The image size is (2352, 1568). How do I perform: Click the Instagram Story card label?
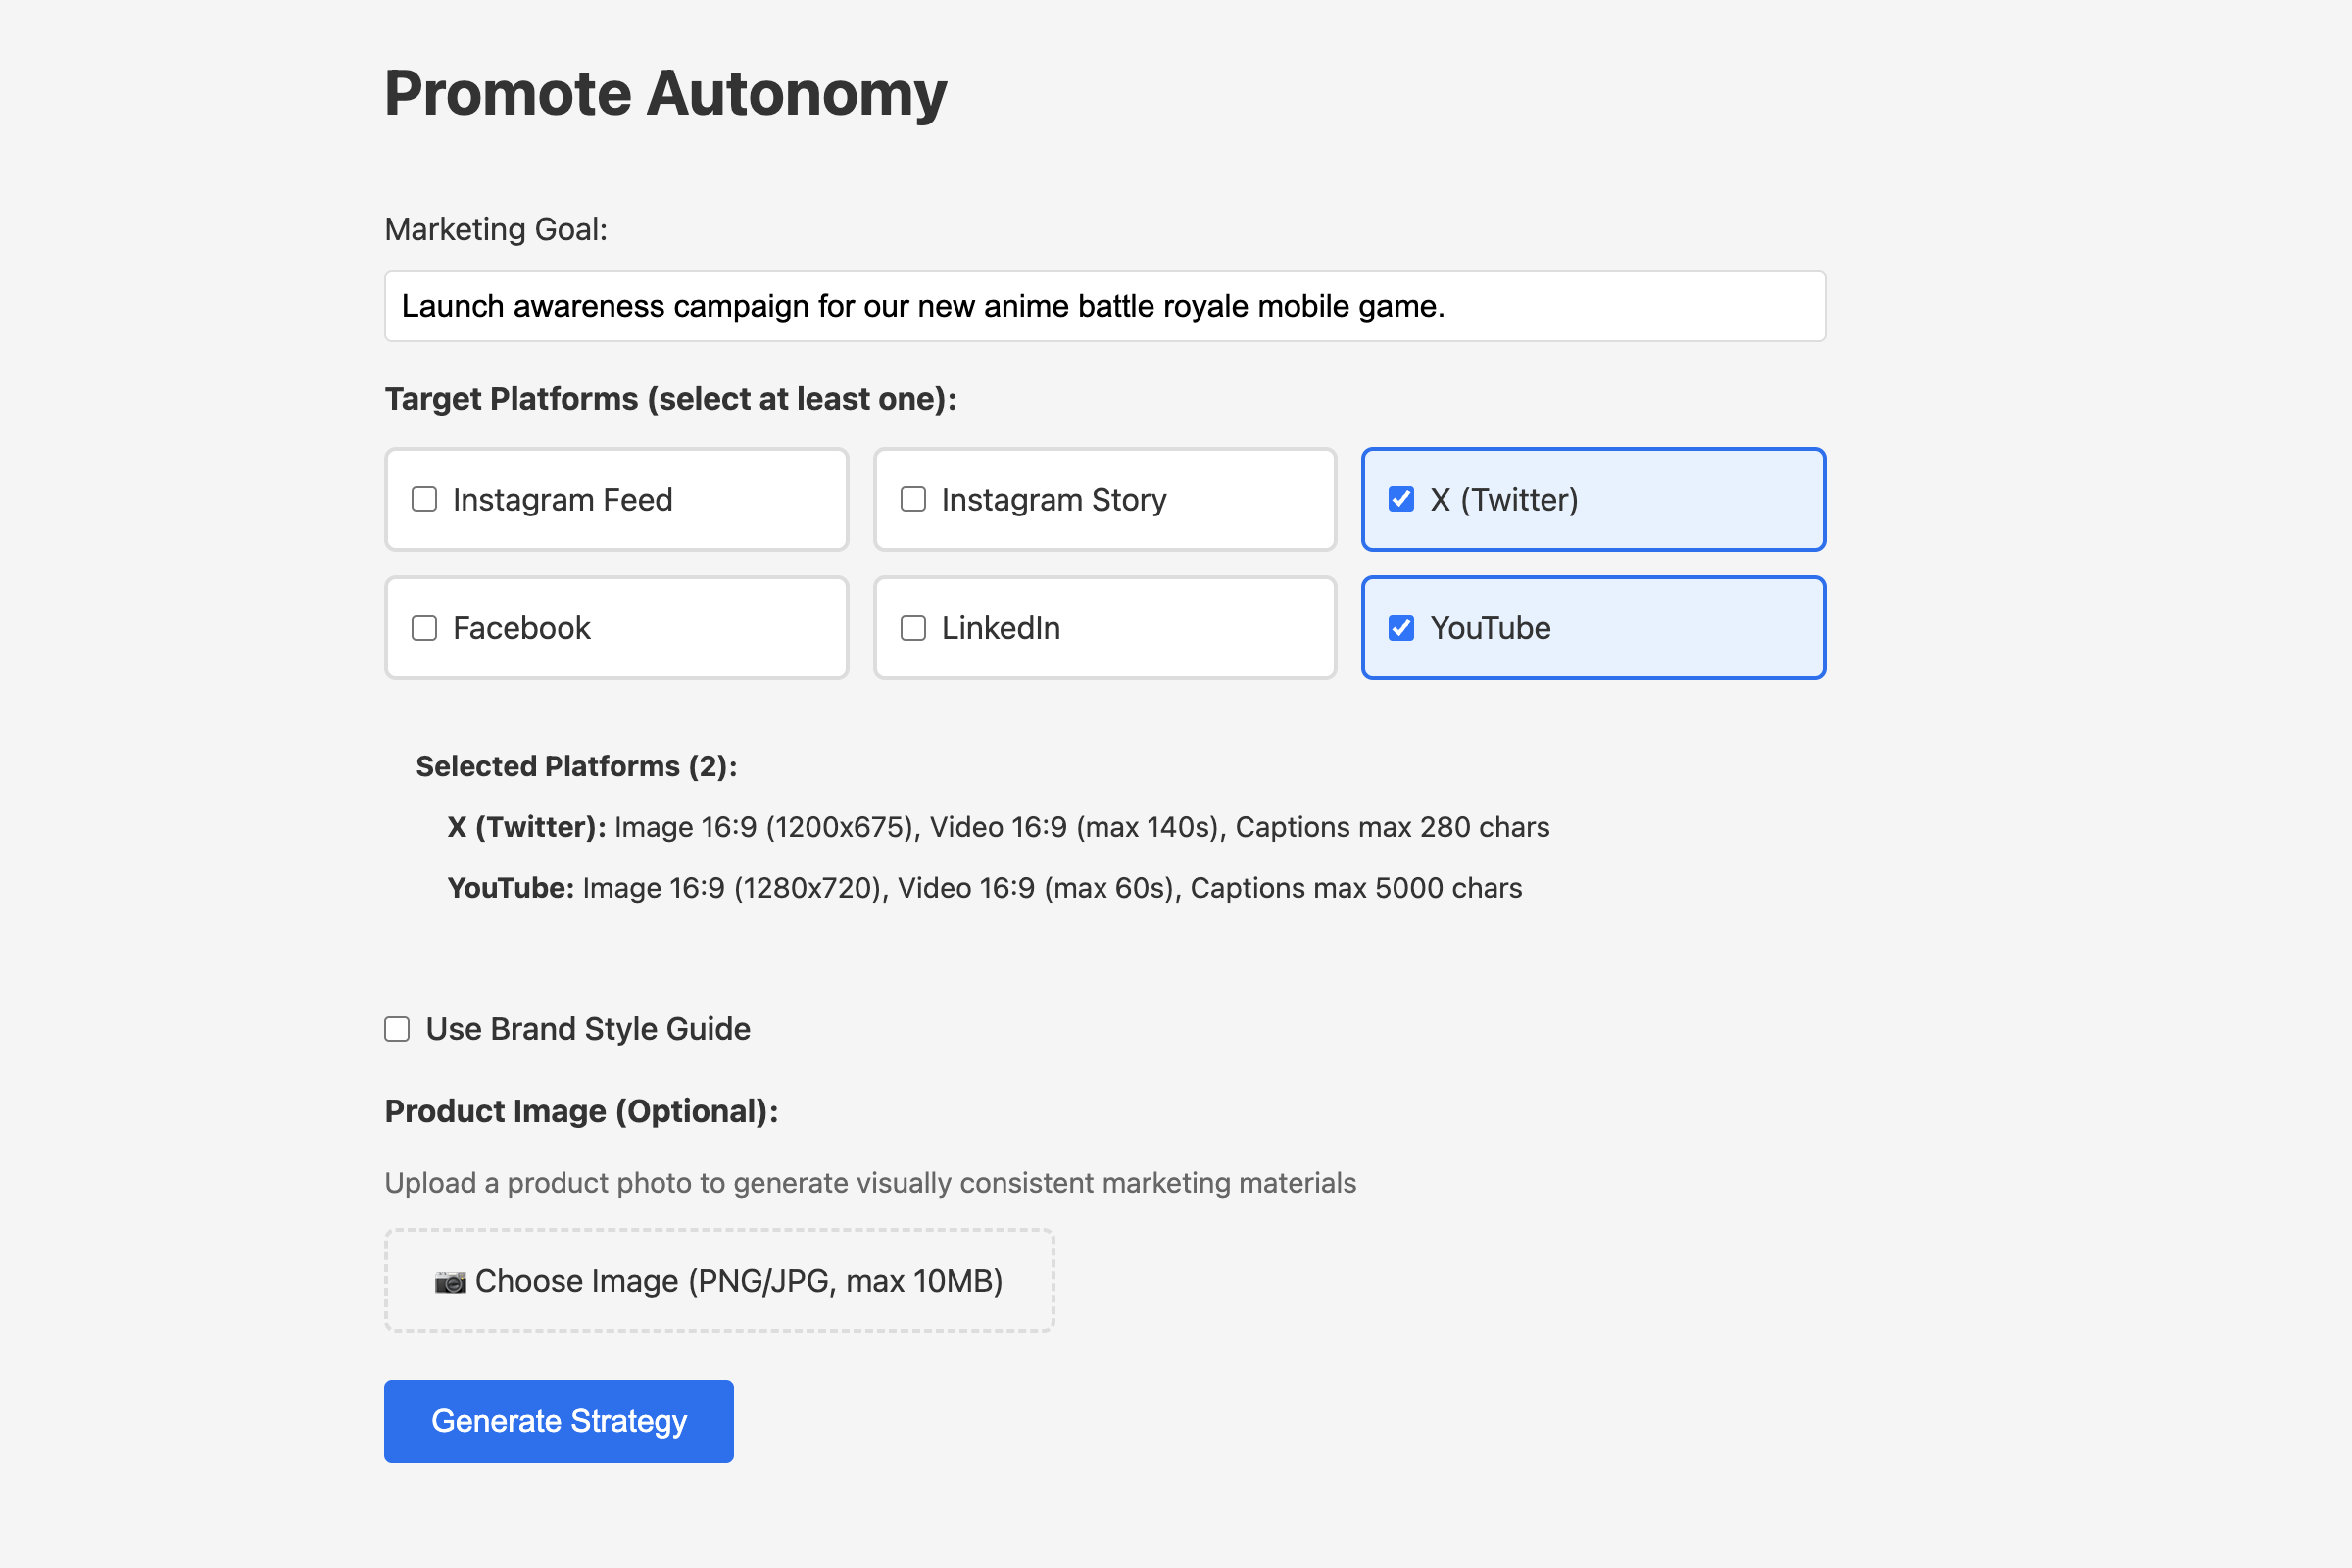coord(1053,499)
